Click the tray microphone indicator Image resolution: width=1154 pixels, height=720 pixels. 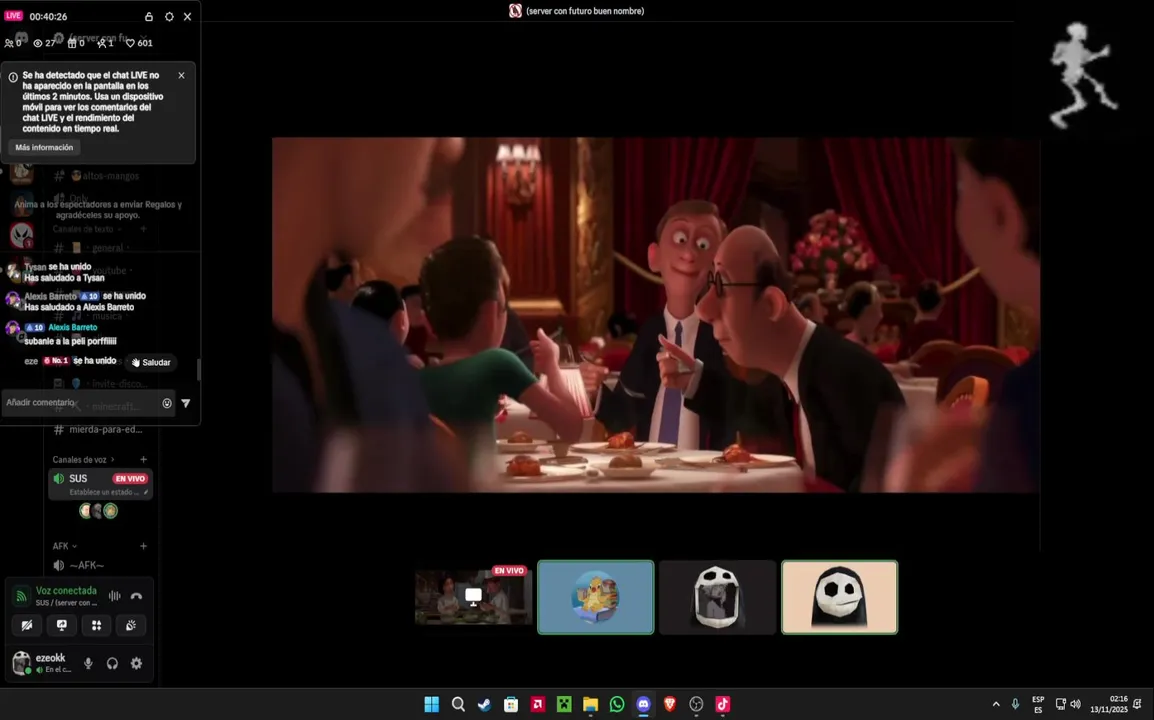(x=1016, y=705)
